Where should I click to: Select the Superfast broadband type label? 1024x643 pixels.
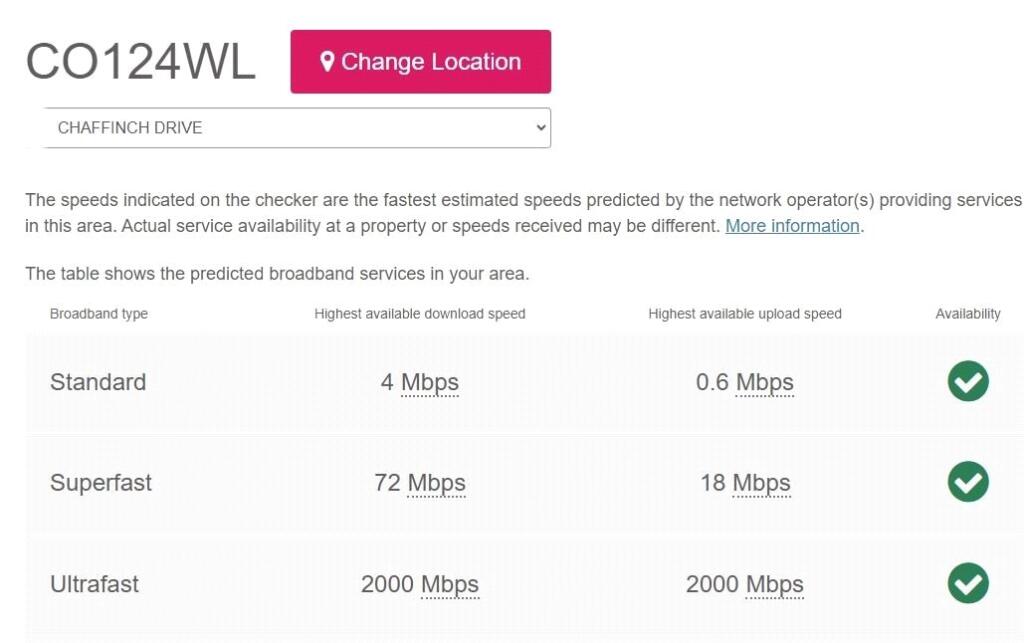101,483
